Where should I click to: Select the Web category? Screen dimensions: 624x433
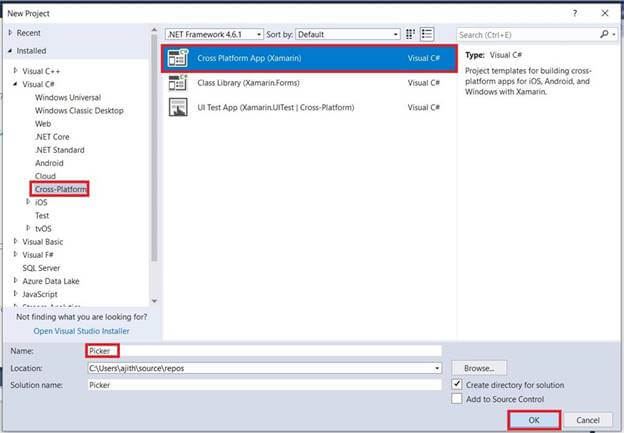point(43,124)
